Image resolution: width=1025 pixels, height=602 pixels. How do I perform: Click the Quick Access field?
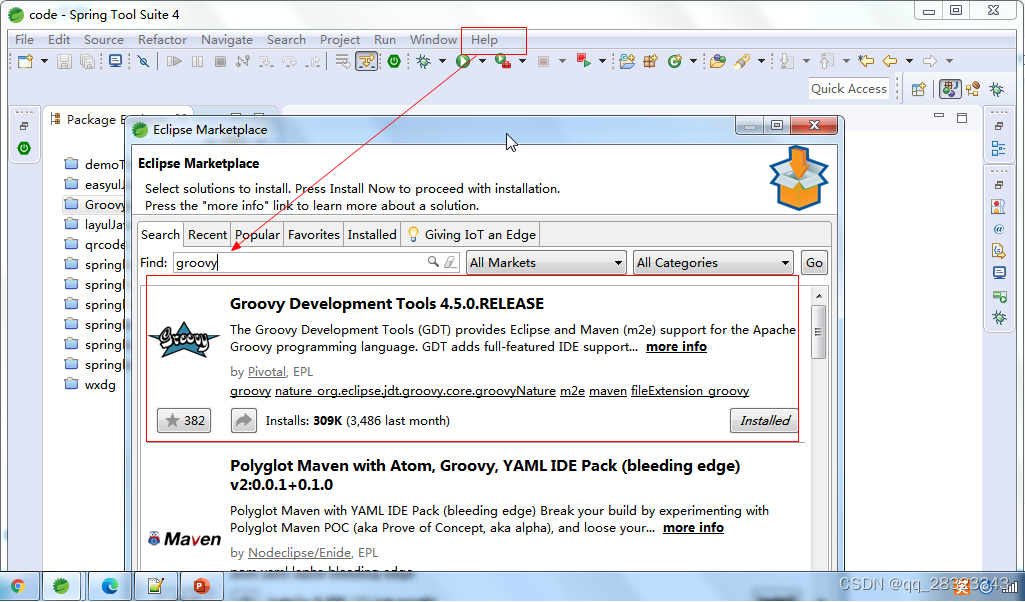(849, 89)
